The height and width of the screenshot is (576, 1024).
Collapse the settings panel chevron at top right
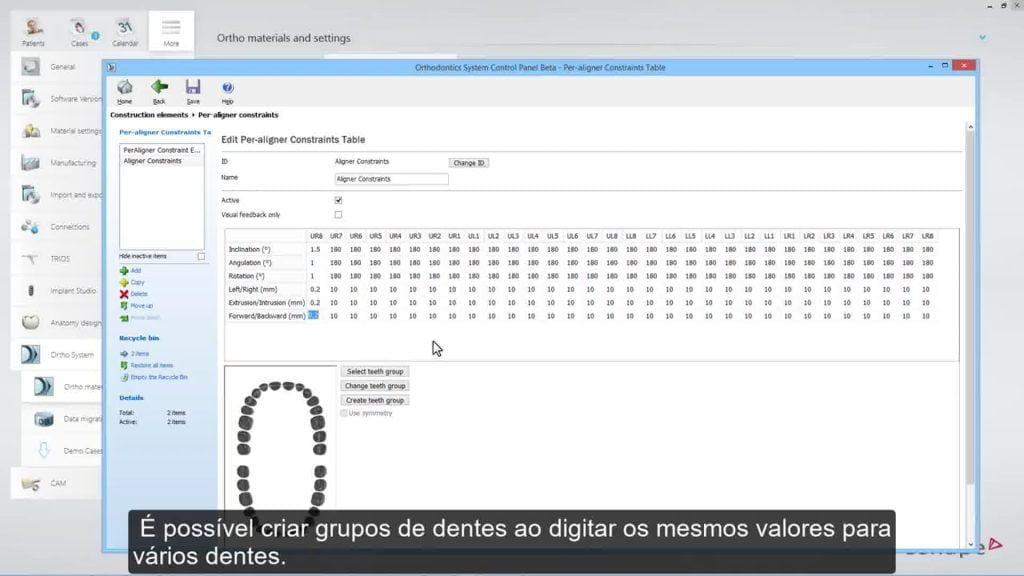coord(982,38)
